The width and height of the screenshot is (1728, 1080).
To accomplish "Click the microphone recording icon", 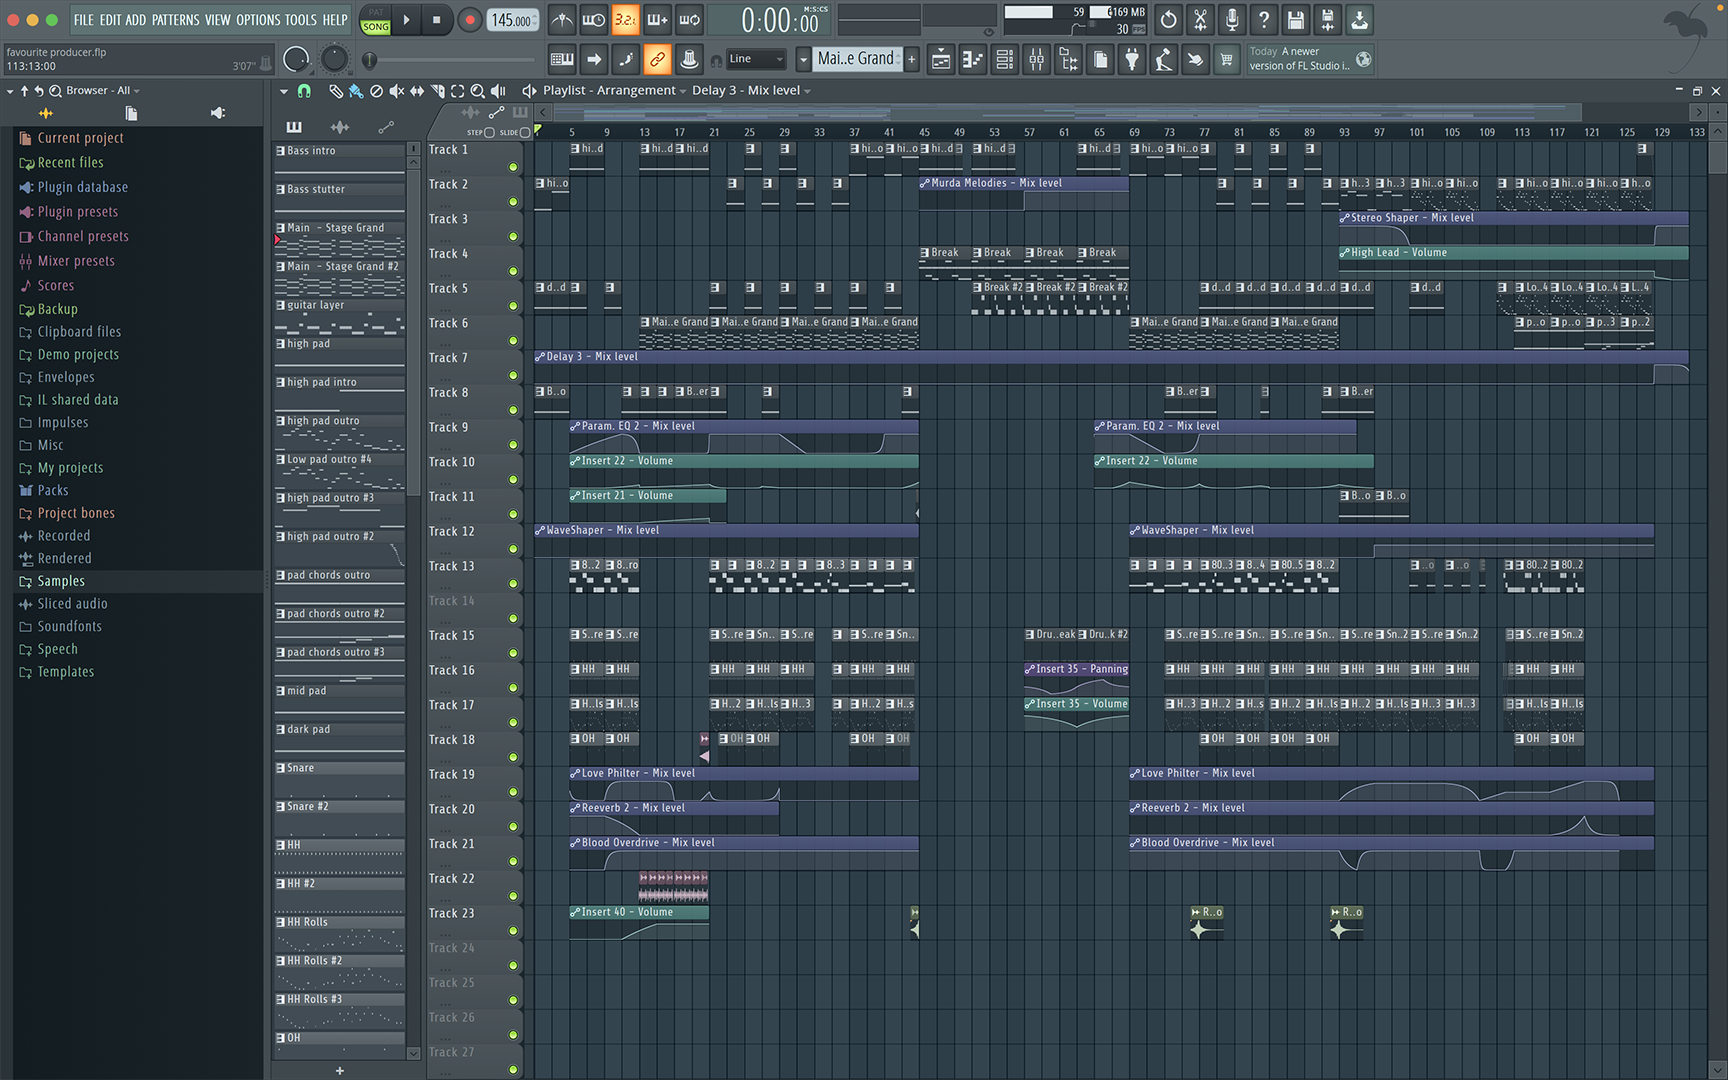I will [x=1232, y=20].
